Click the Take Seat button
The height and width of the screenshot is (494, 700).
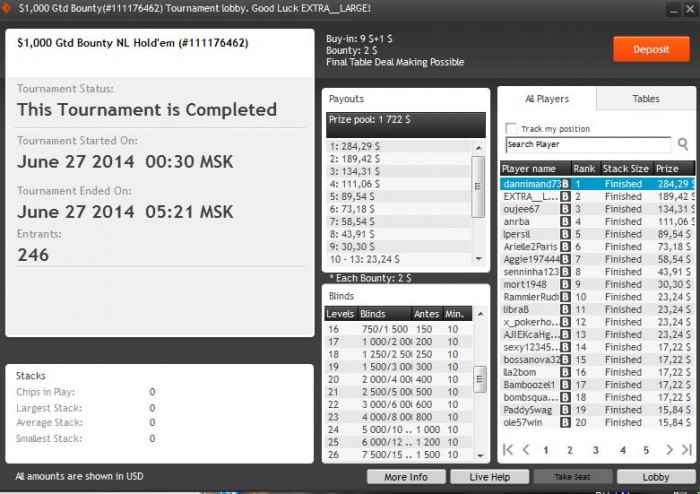point(572,477)
